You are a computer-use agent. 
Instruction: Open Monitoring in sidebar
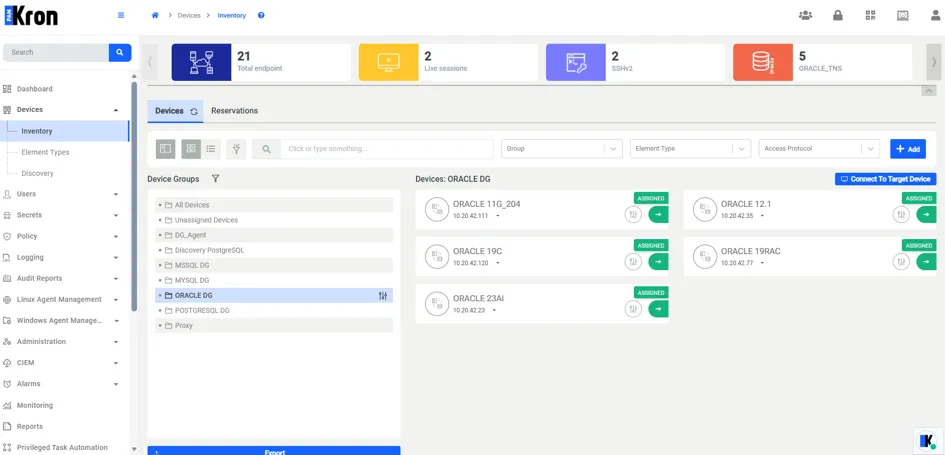point(35,405)
